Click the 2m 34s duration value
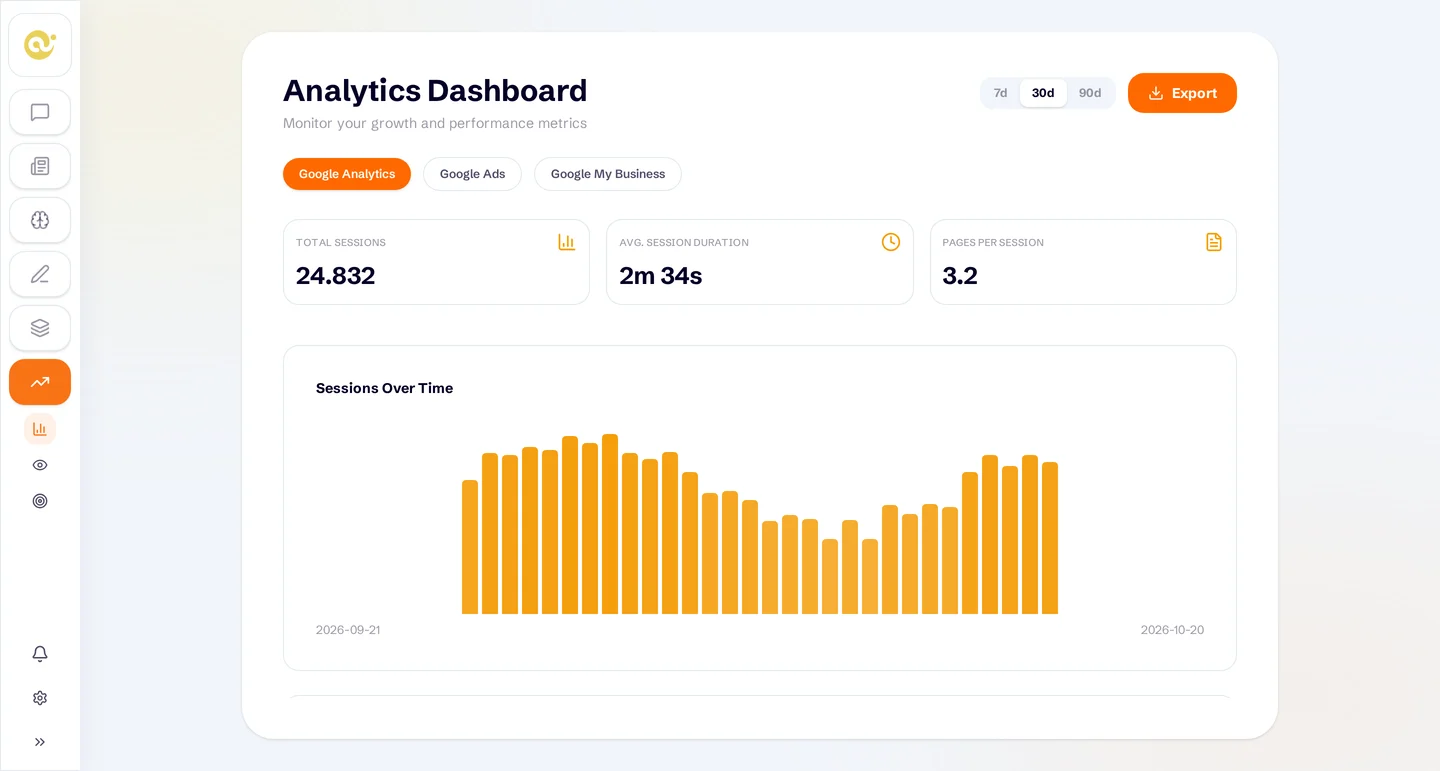Screen dimensions: 1440x771 tap(661, 276)
